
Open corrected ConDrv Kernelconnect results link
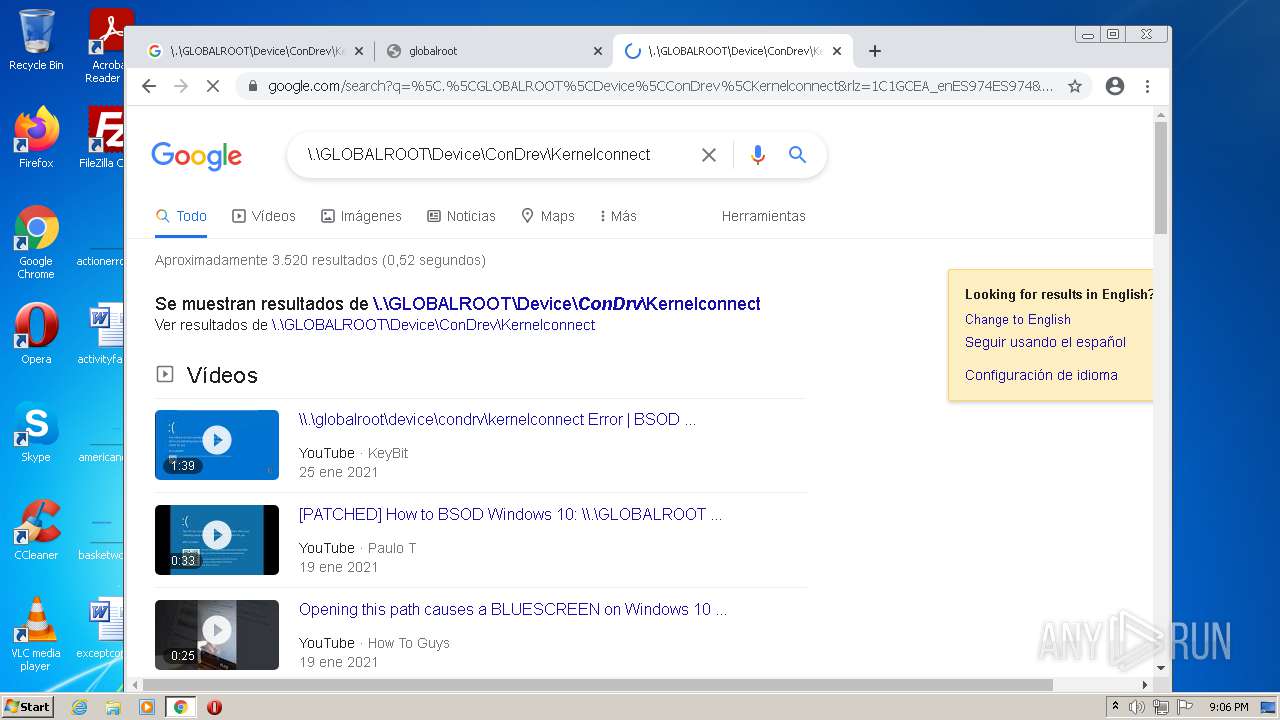tap(567, 304)
